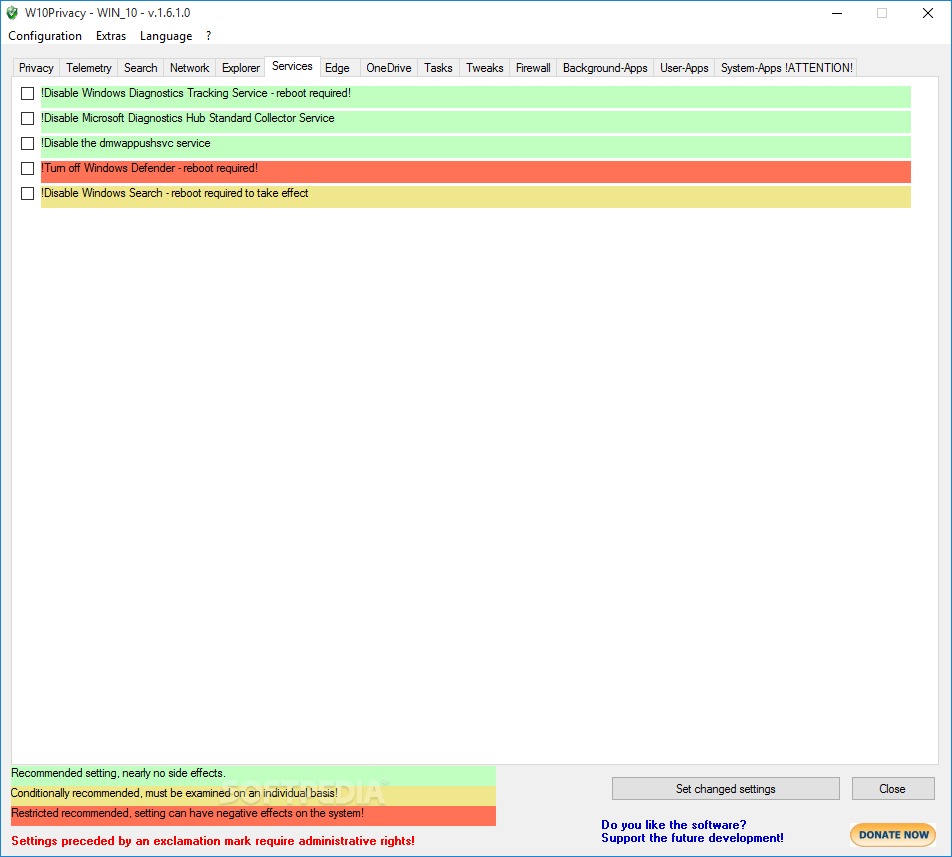Click the Disable Windows Search label text

point(175,193)
